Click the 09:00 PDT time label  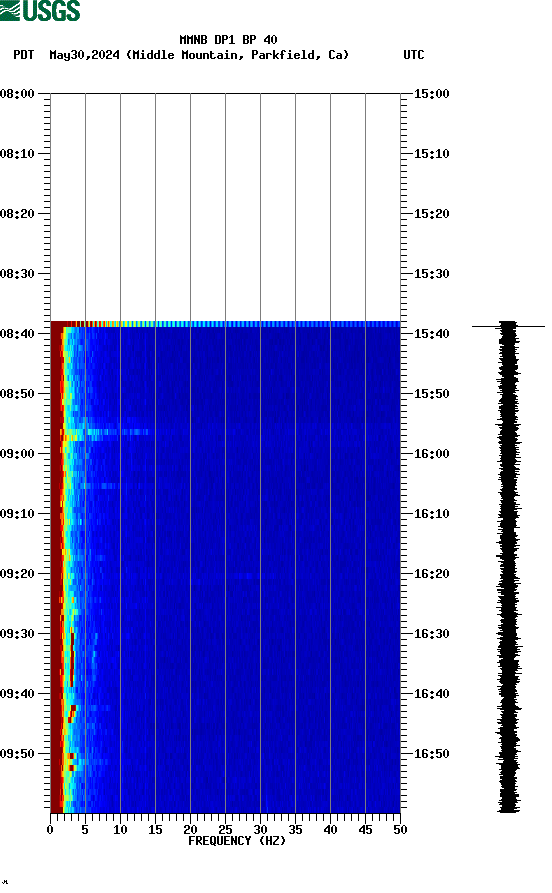(17, 453)
